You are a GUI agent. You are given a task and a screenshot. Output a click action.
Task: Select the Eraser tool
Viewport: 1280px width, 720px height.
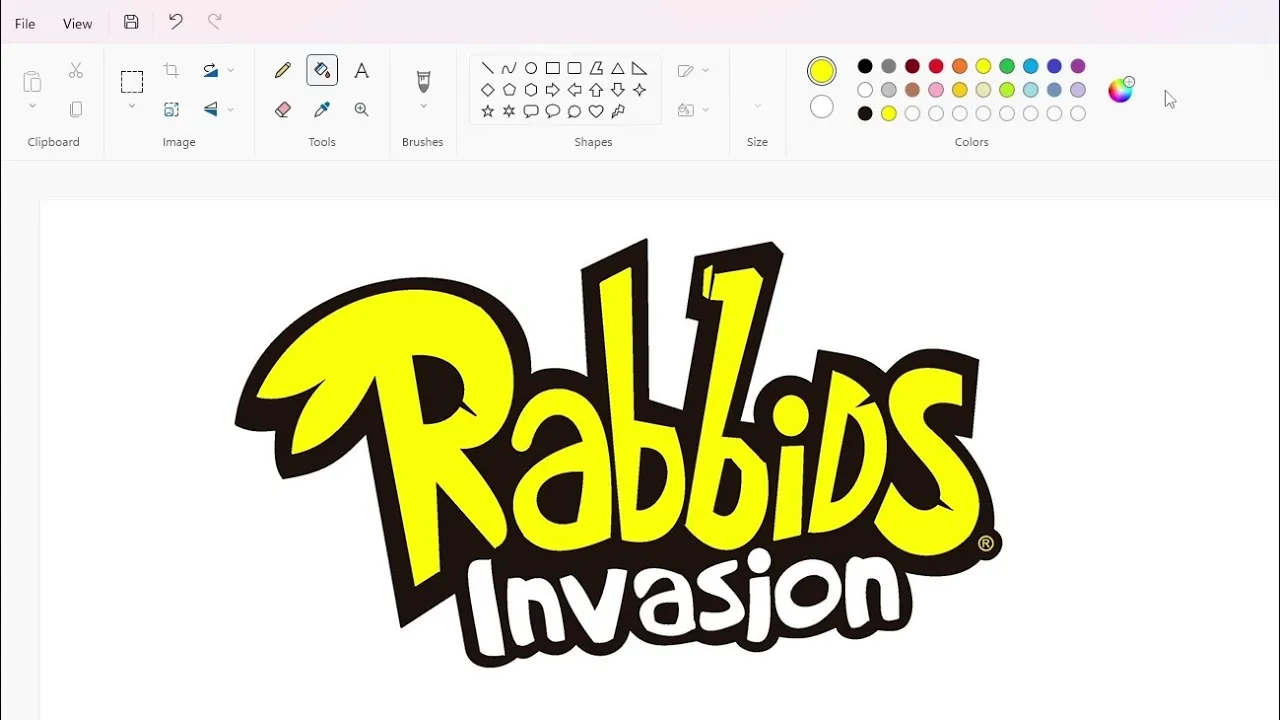[x=283, y=109]
